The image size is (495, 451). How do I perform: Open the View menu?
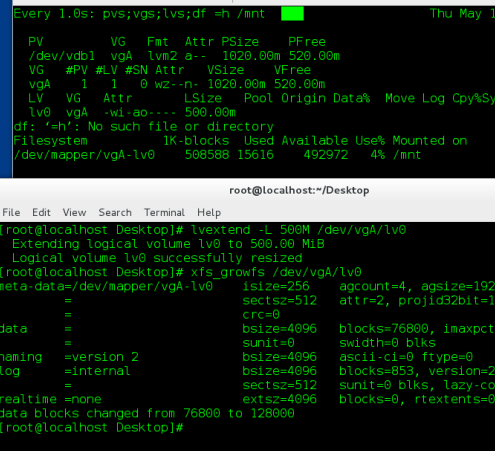pos(74,212)
